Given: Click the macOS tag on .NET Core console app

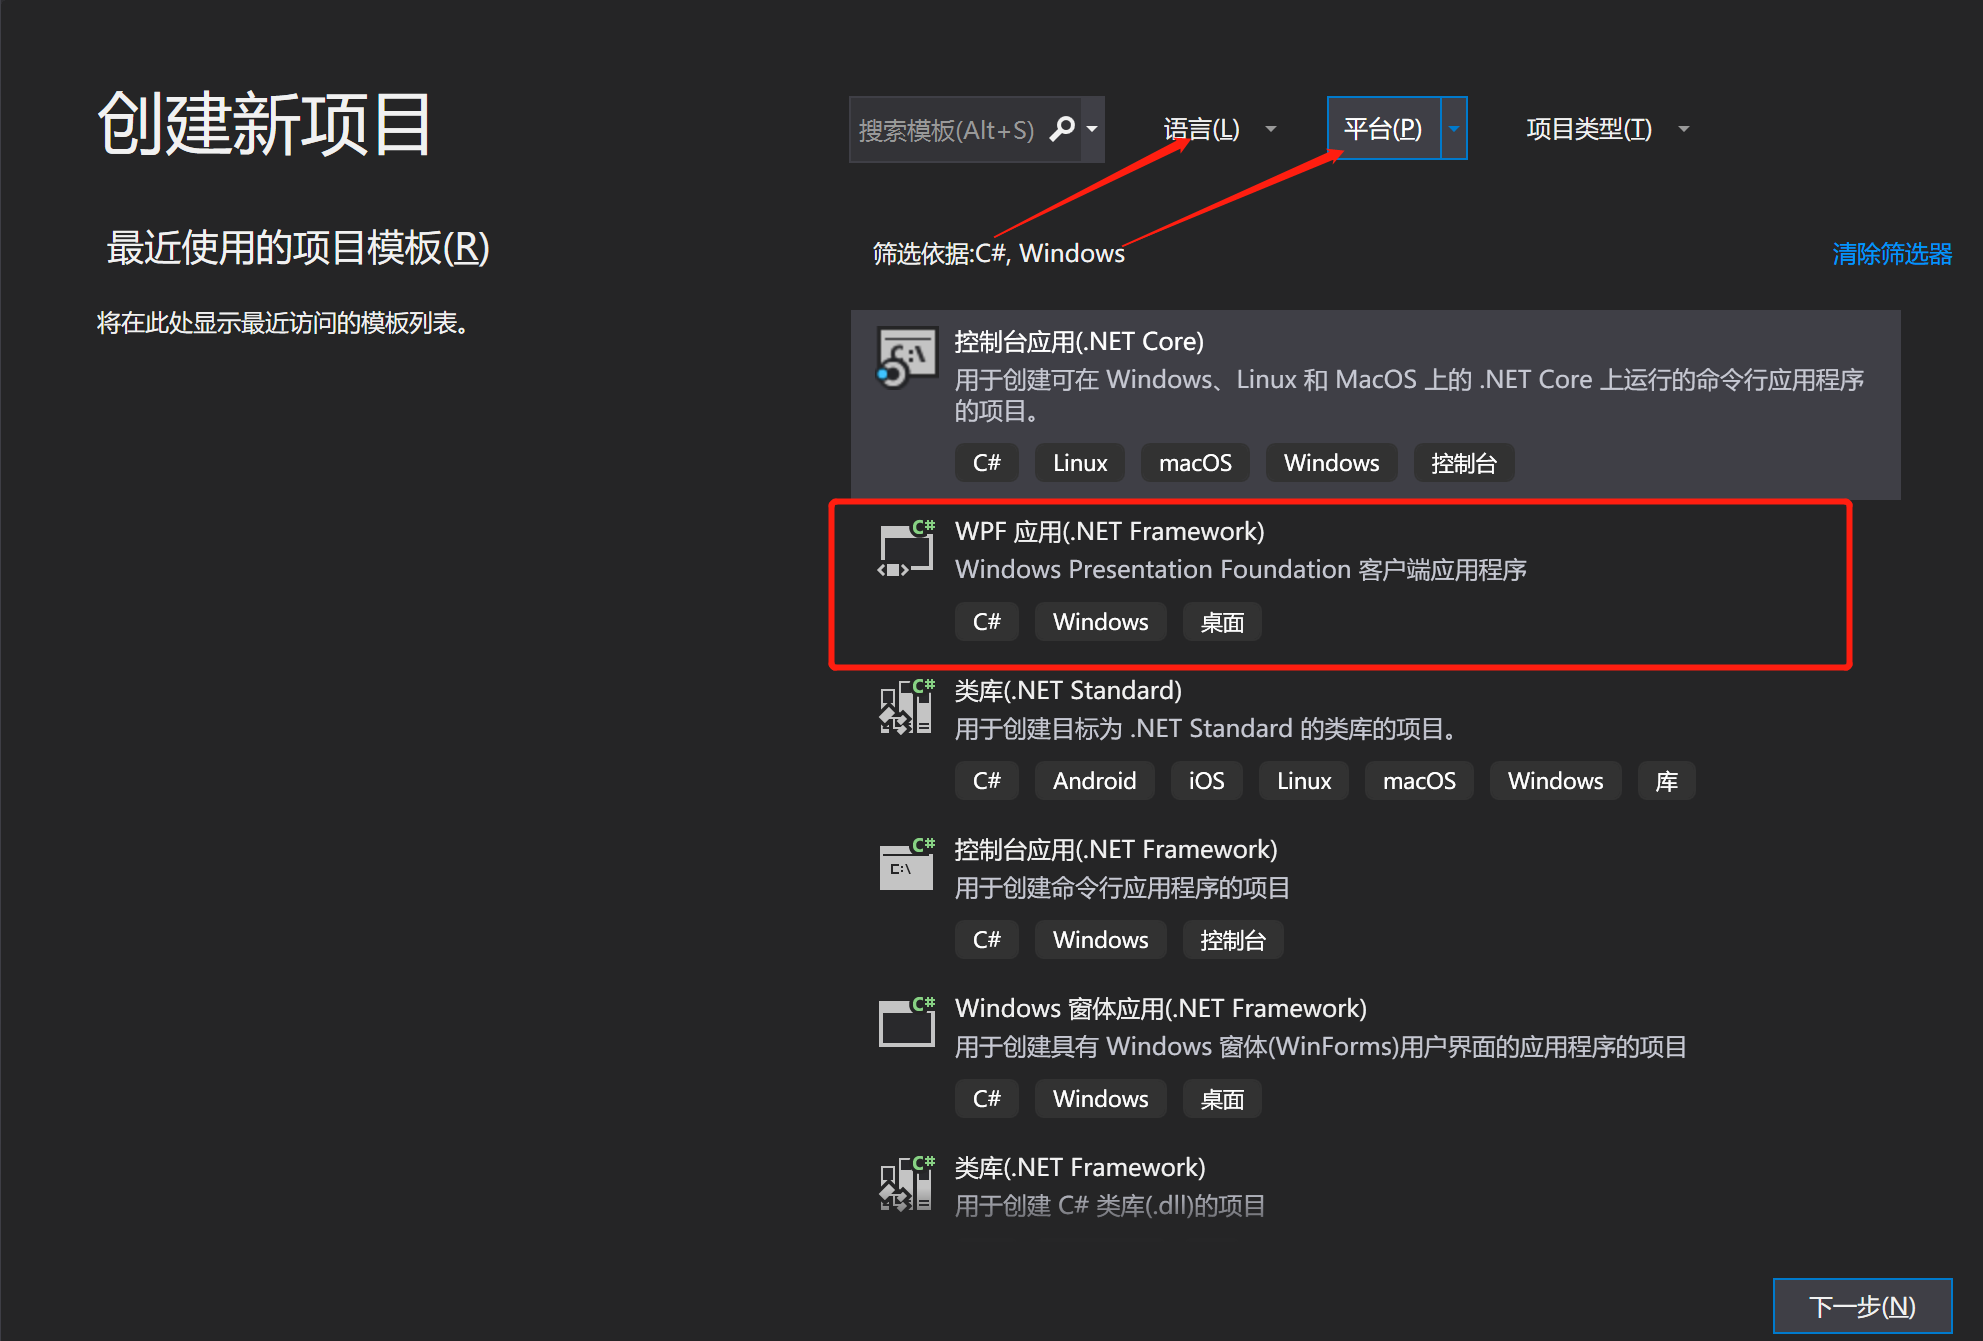Looking at the screenshot, I should click(x=1195, y=463).
